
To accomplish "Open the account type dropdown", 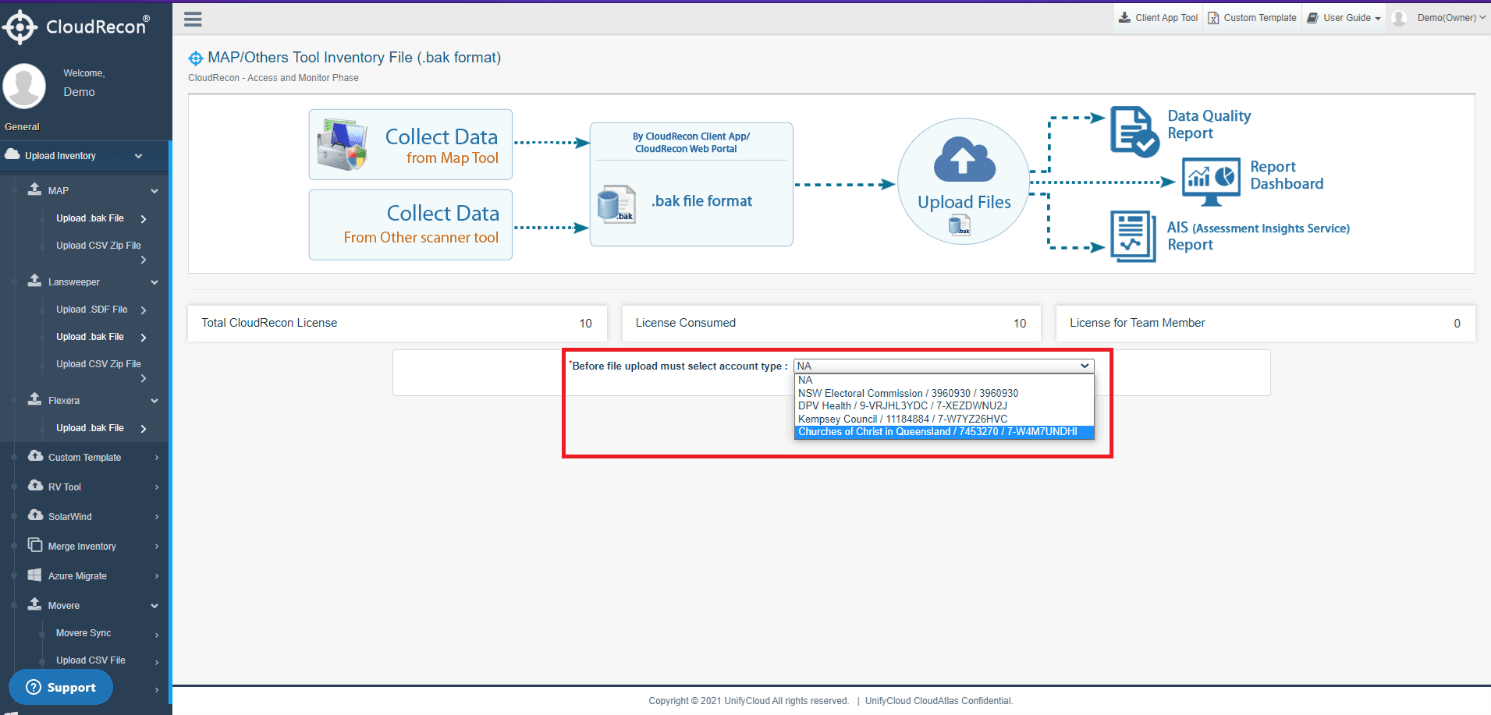I will click(944, 366).
